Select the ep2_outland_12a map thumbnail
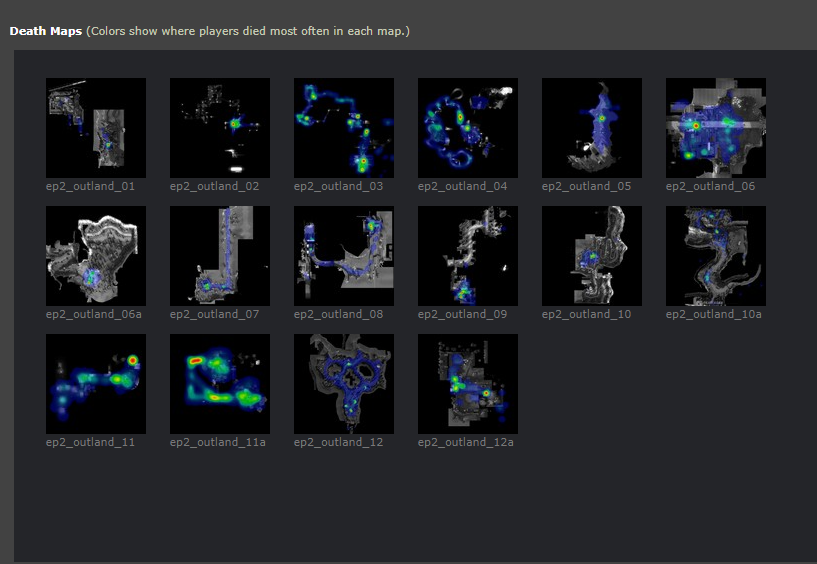Viewport: 817px width, 564px height. [x=468, y=384]
